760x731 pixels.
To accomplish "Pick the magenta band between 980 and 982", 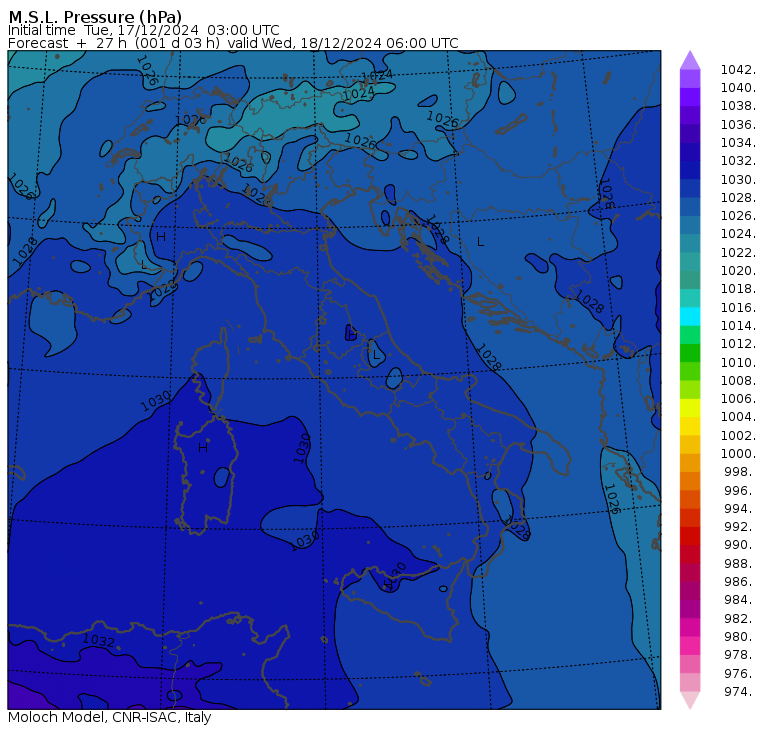I will [x=690, y=627].
